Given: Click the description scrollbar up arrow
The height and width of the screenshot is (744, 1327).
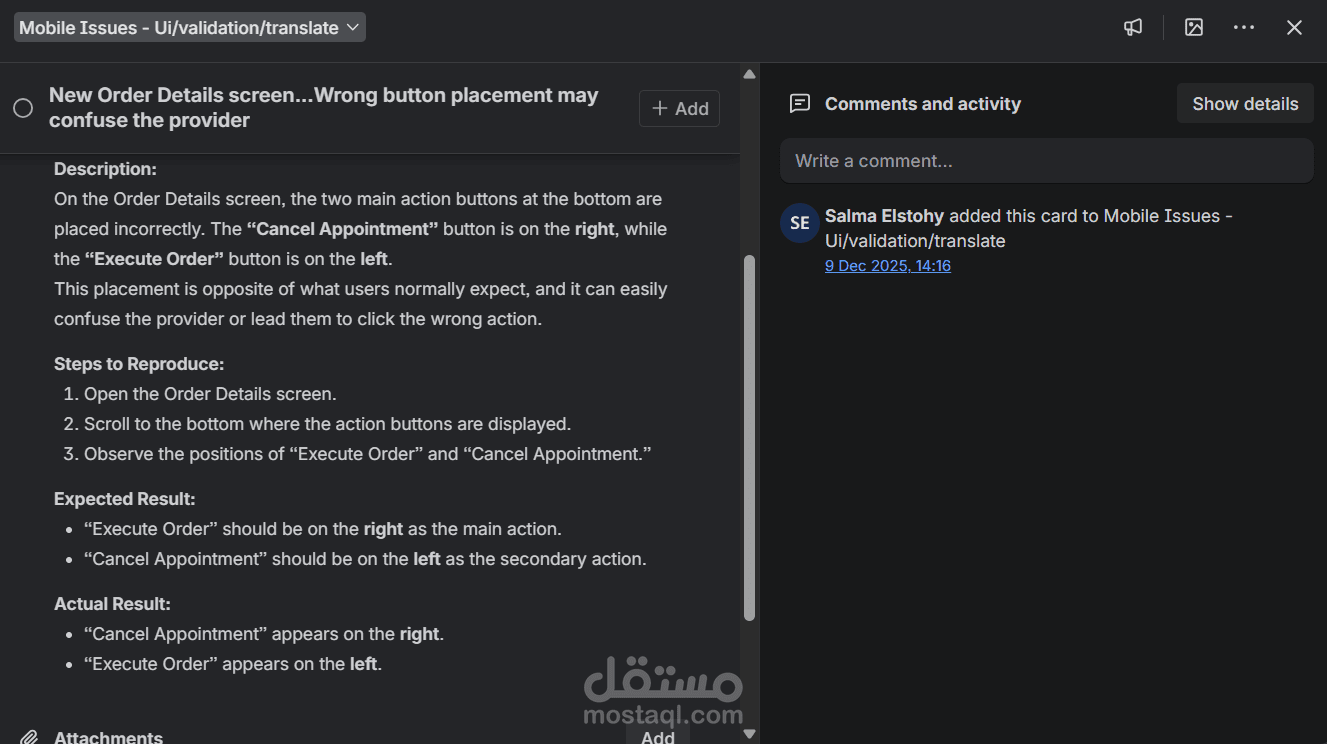Looking at the screenshot, I should (749, 74).
